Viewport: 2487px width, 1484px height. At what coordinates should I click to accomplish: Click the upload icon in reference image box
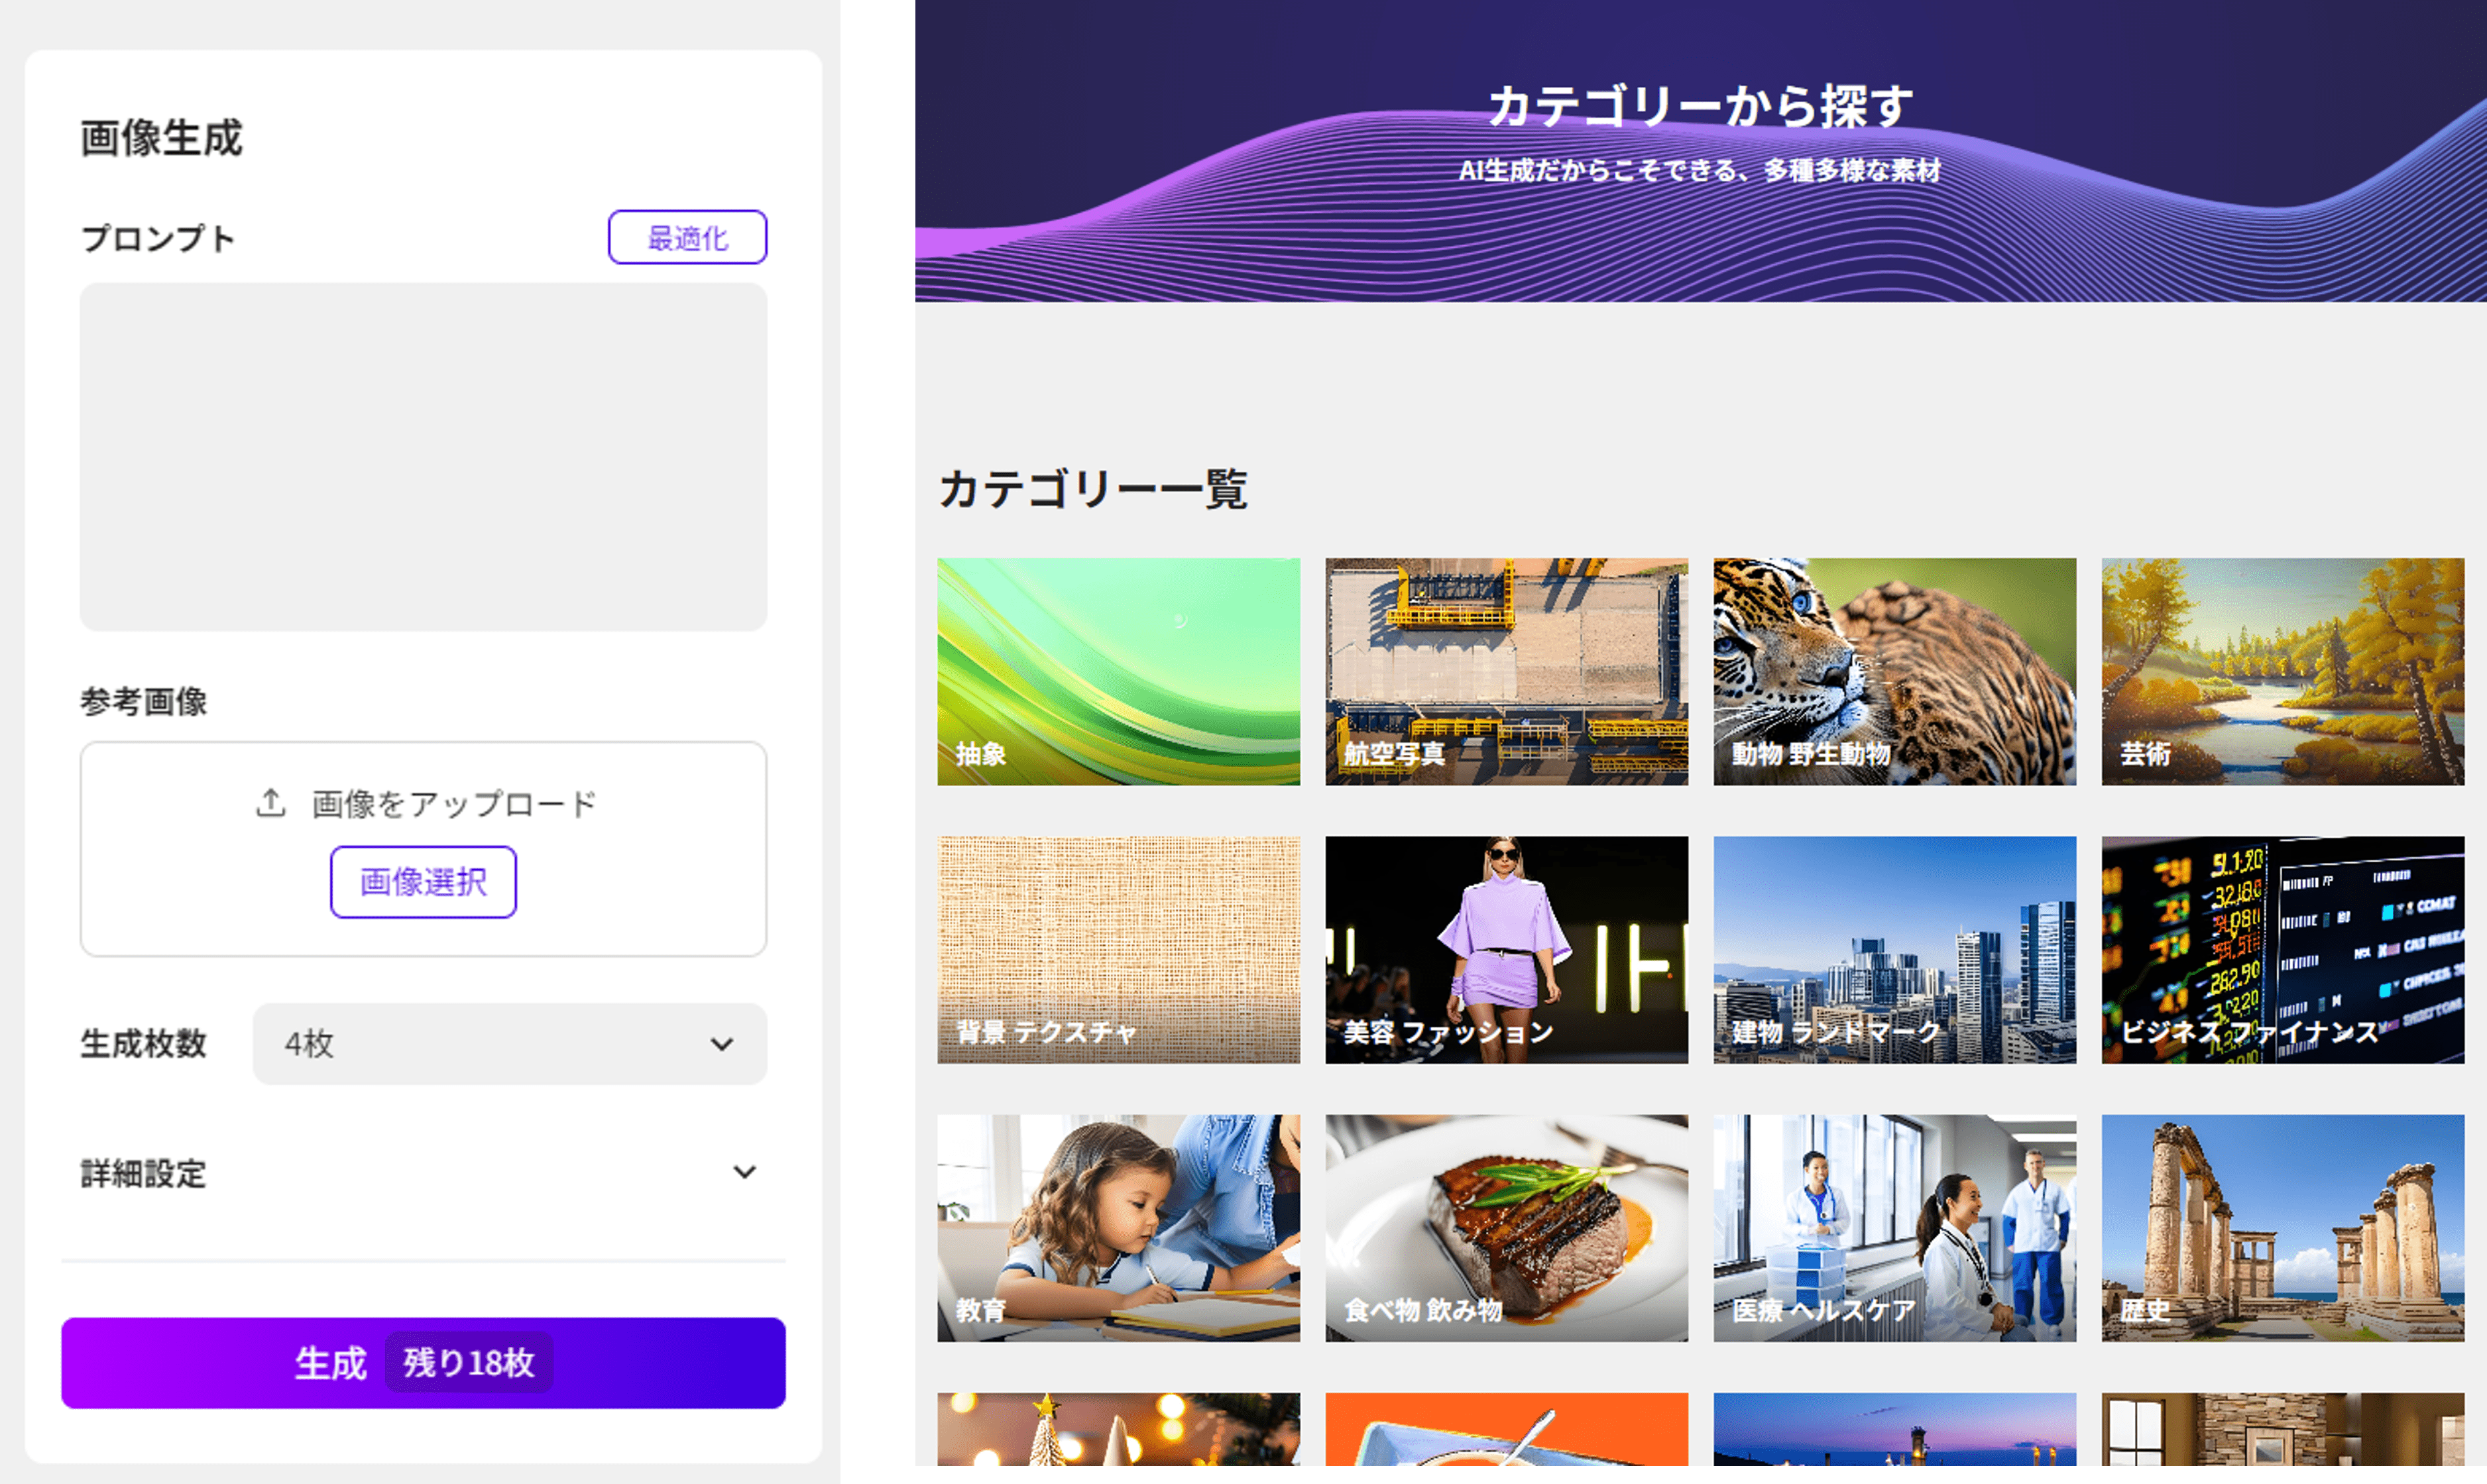pos(271,803)
